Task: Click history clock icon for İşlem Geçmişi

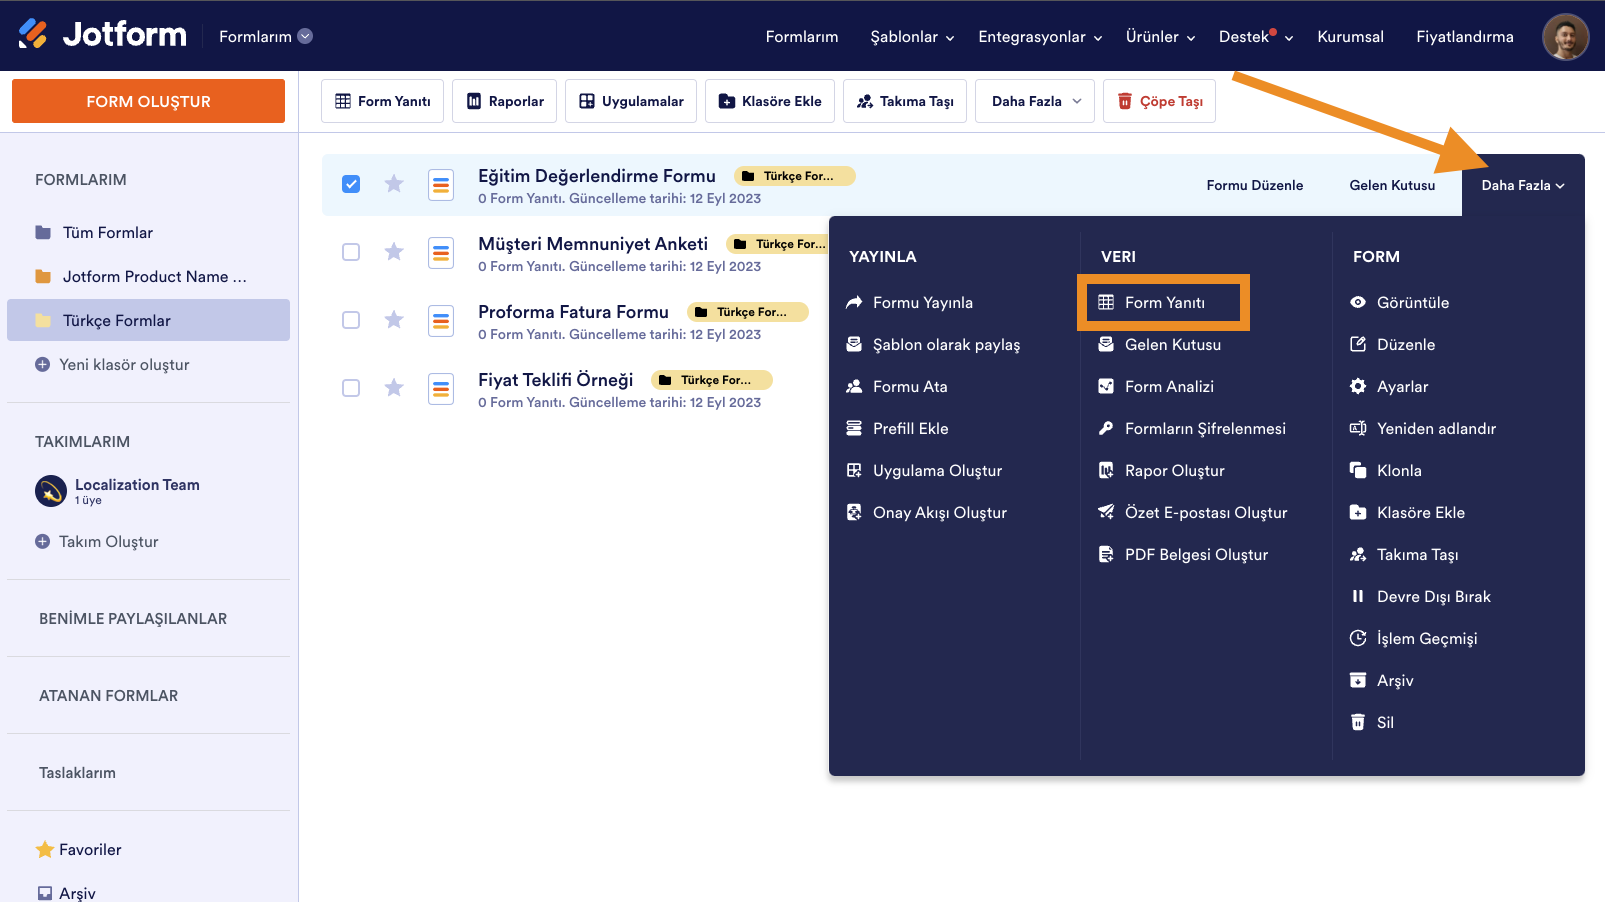Action: click(x=1358, y=638)
